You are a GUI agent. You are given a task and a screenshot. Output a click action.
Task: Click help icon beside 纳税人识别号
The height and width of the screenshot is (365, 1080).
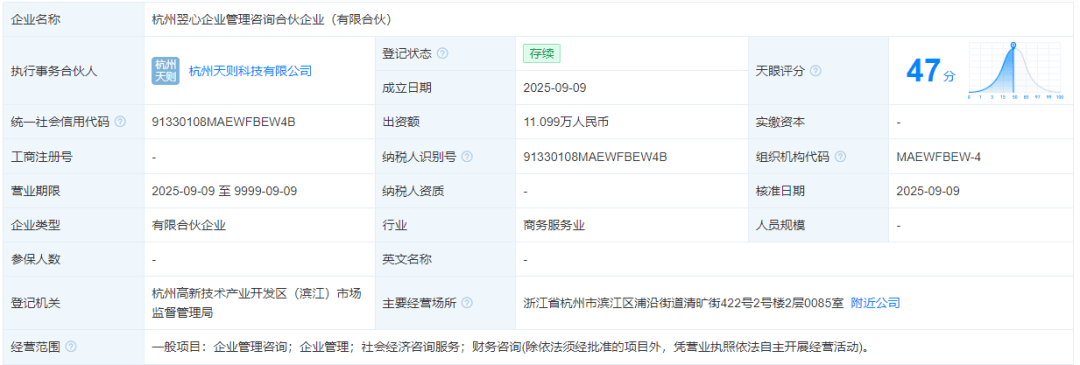click(467, 156)
